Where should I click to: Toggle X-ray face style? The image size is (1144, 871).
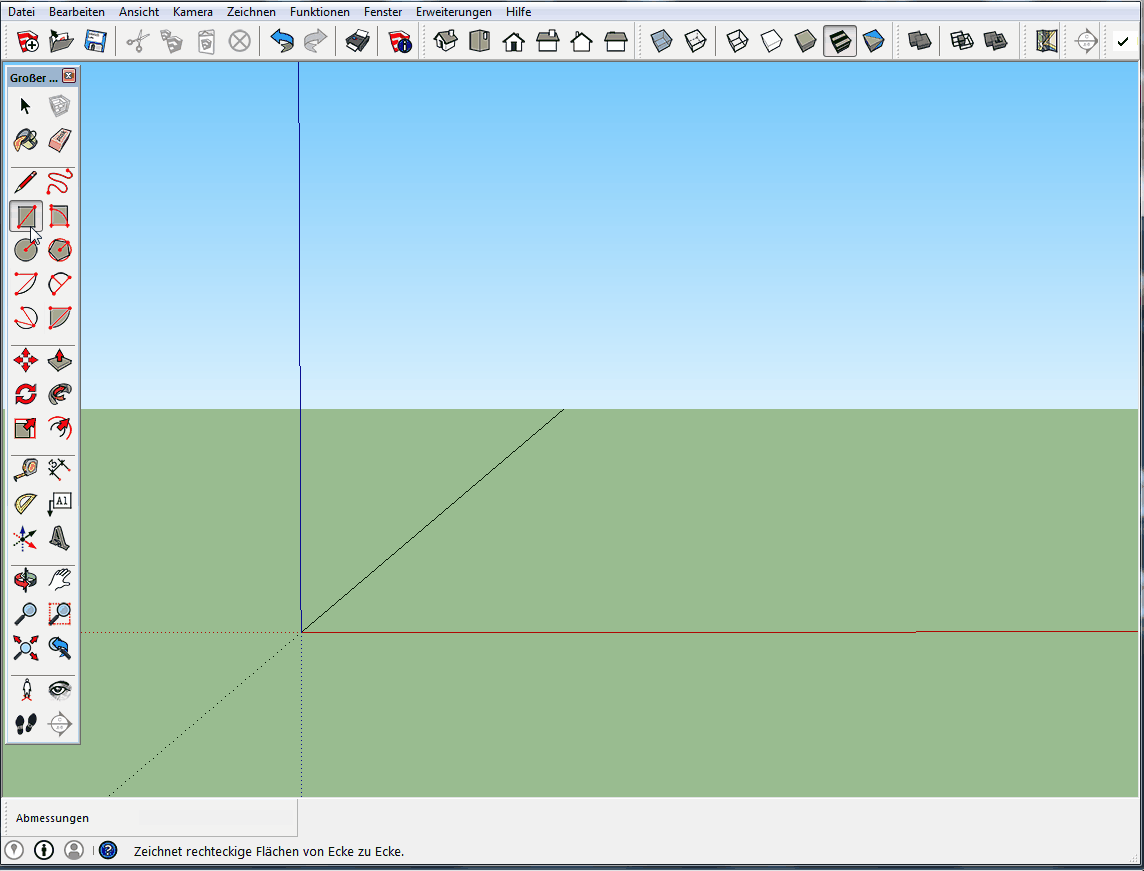[x=662, y=42]
